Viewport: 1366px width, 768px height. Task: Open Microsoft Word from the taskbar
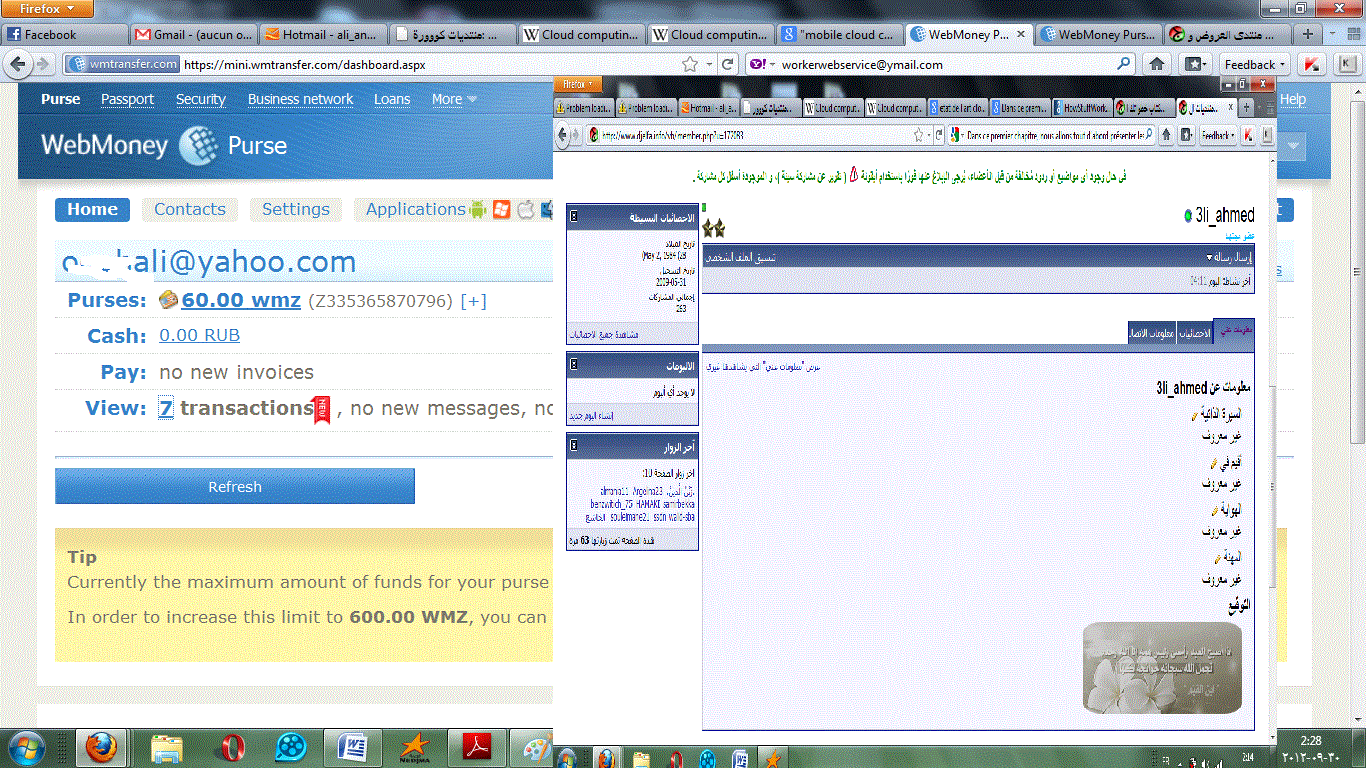(353, 748)
